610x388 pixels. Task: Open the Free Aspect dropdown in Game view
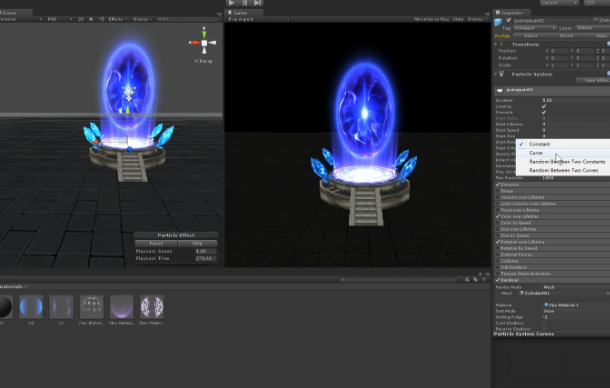click(258, 19)
